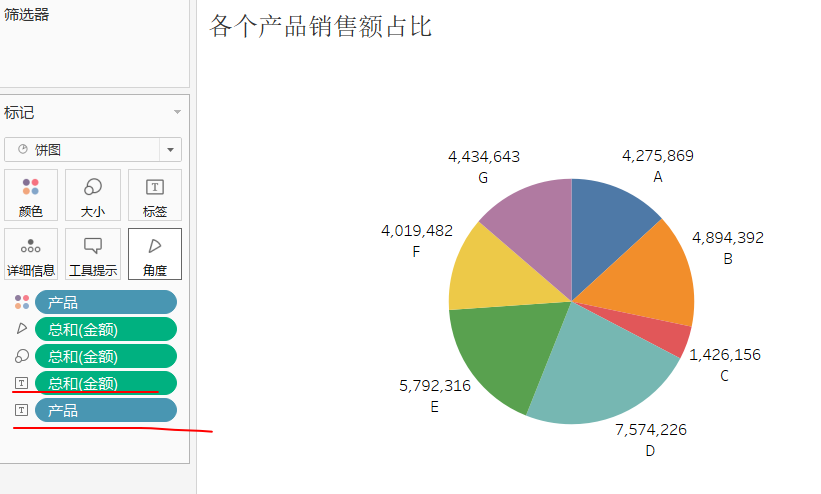Click size icon beside second 总和(金额) pill

click(x=22, y=356)
